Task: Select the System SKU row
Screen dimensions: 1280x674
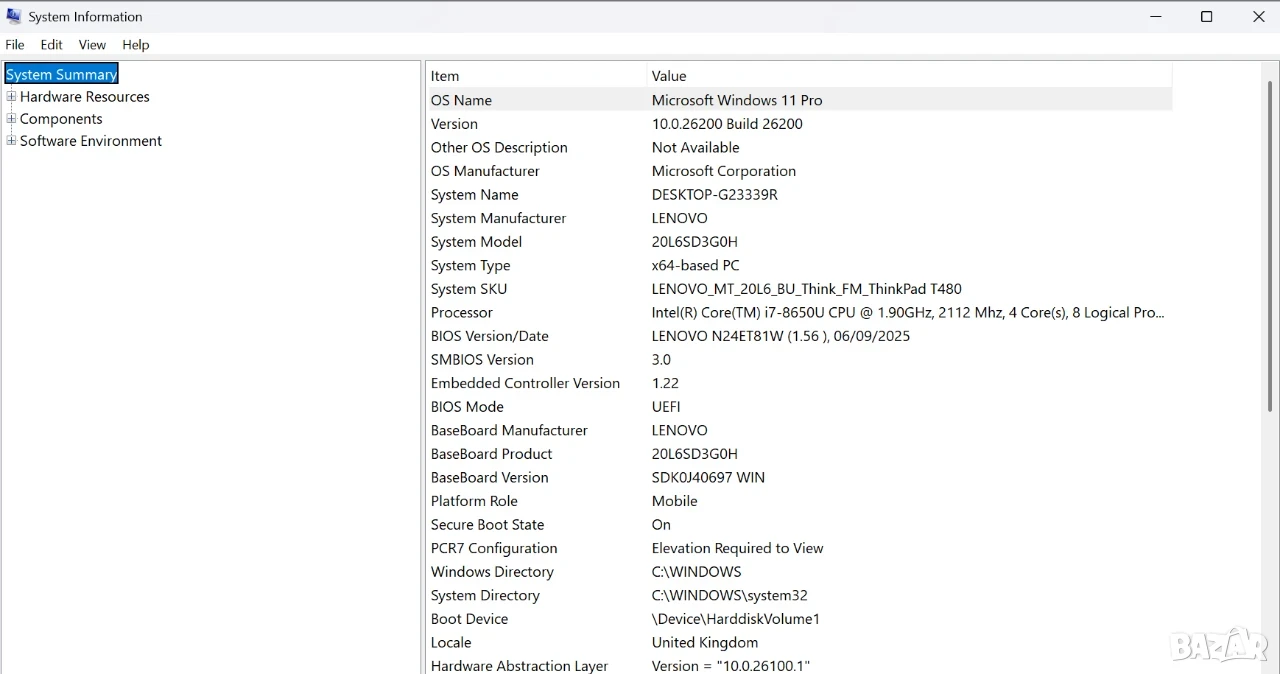Action: [x=799, y=289]
